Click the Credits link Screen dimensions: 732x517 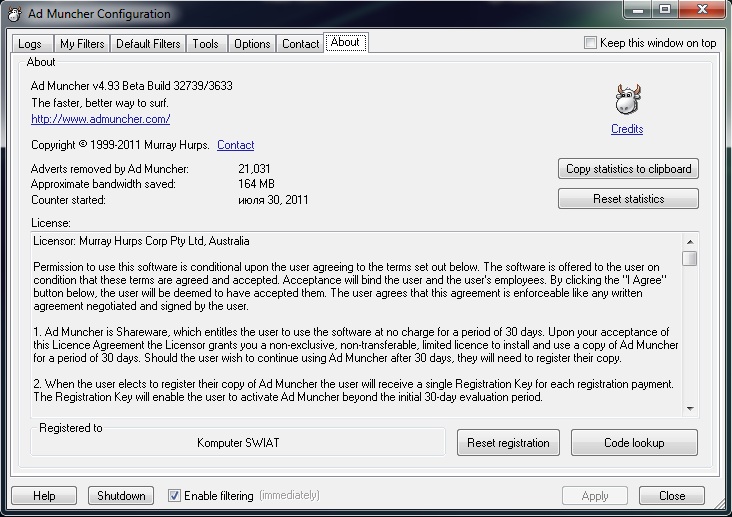point(627,129)
